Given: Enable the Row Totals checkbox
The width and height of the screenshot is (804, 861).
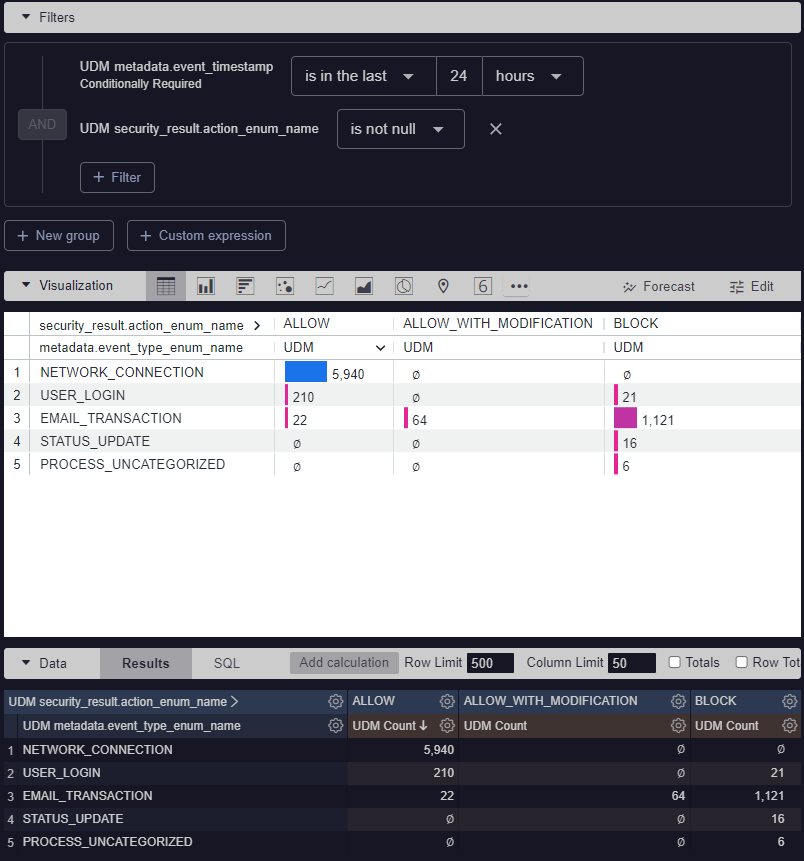Looking at the screenshot, I should (740, 662).
